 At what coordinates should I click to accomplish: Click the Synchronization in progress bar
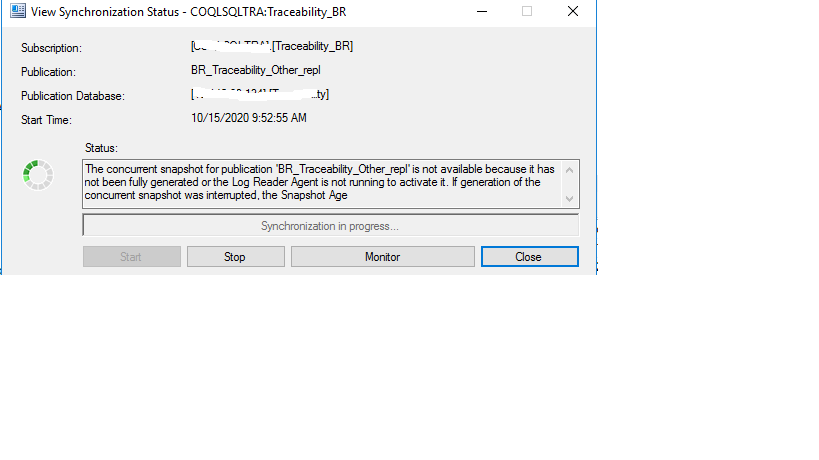tap(330, 226)
